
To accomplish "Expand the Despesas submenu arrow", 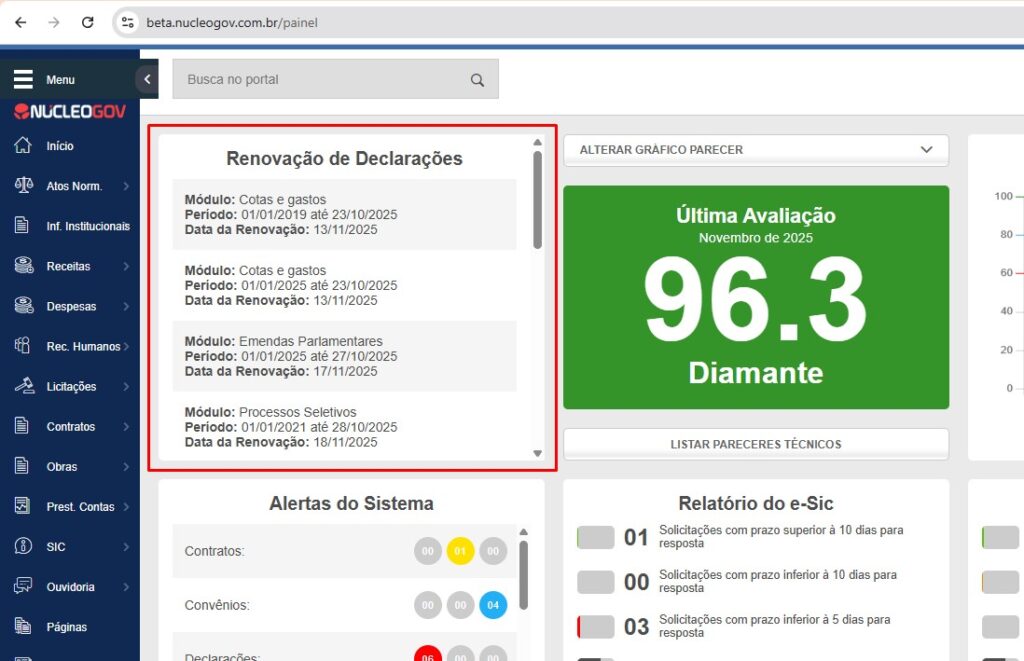I will [126, 307].
